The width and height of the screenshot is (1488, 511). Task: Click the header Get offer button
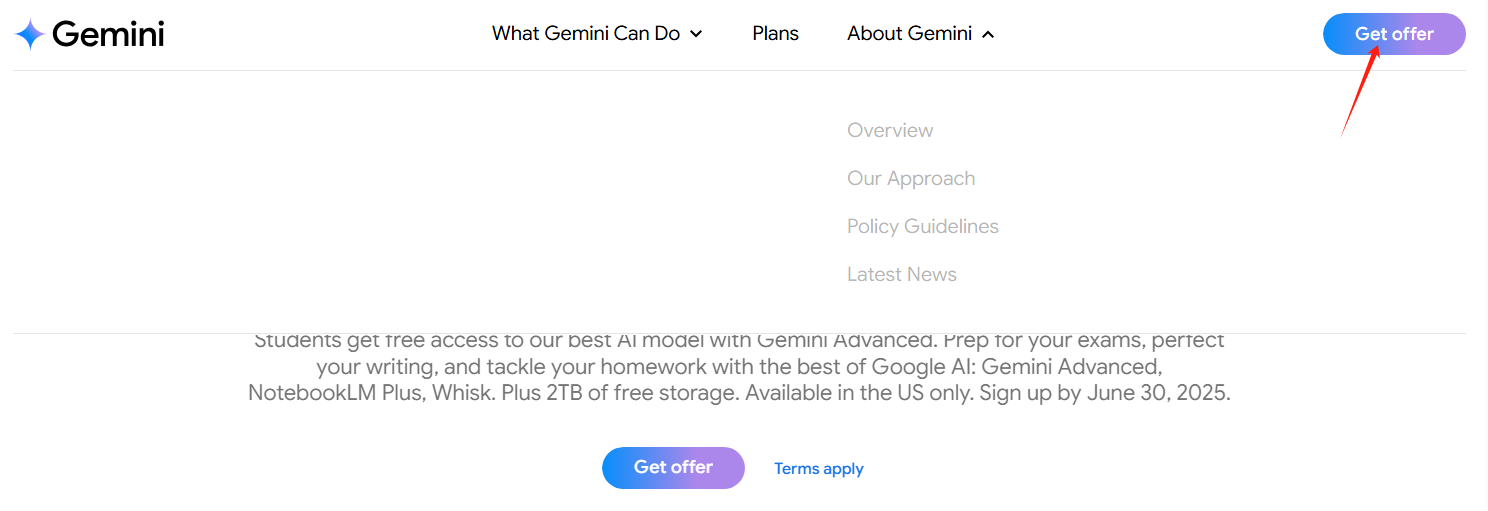pyautogui.click(x=1394, y=34)
